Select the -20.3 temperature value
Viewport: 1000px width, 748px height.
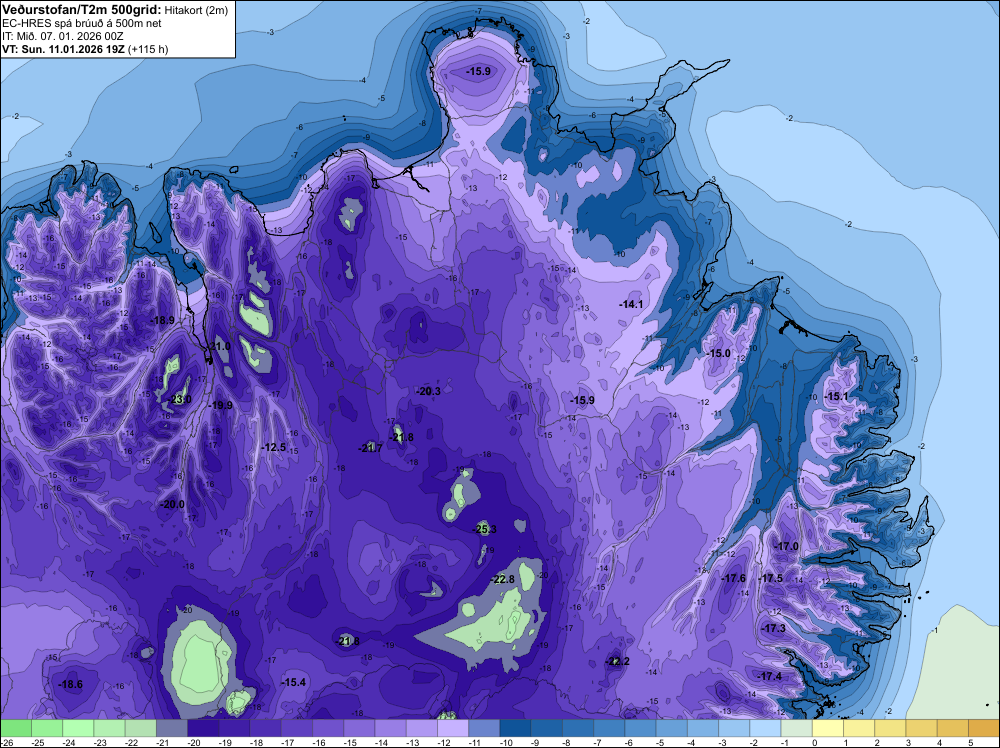coord(429,391)
